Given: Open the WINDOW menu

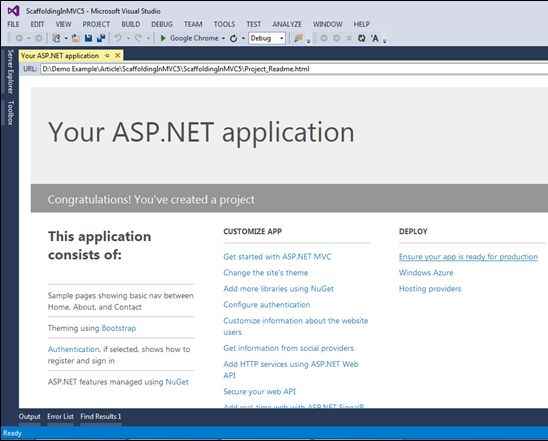Looking at the screenshot, I should [327, 24].
